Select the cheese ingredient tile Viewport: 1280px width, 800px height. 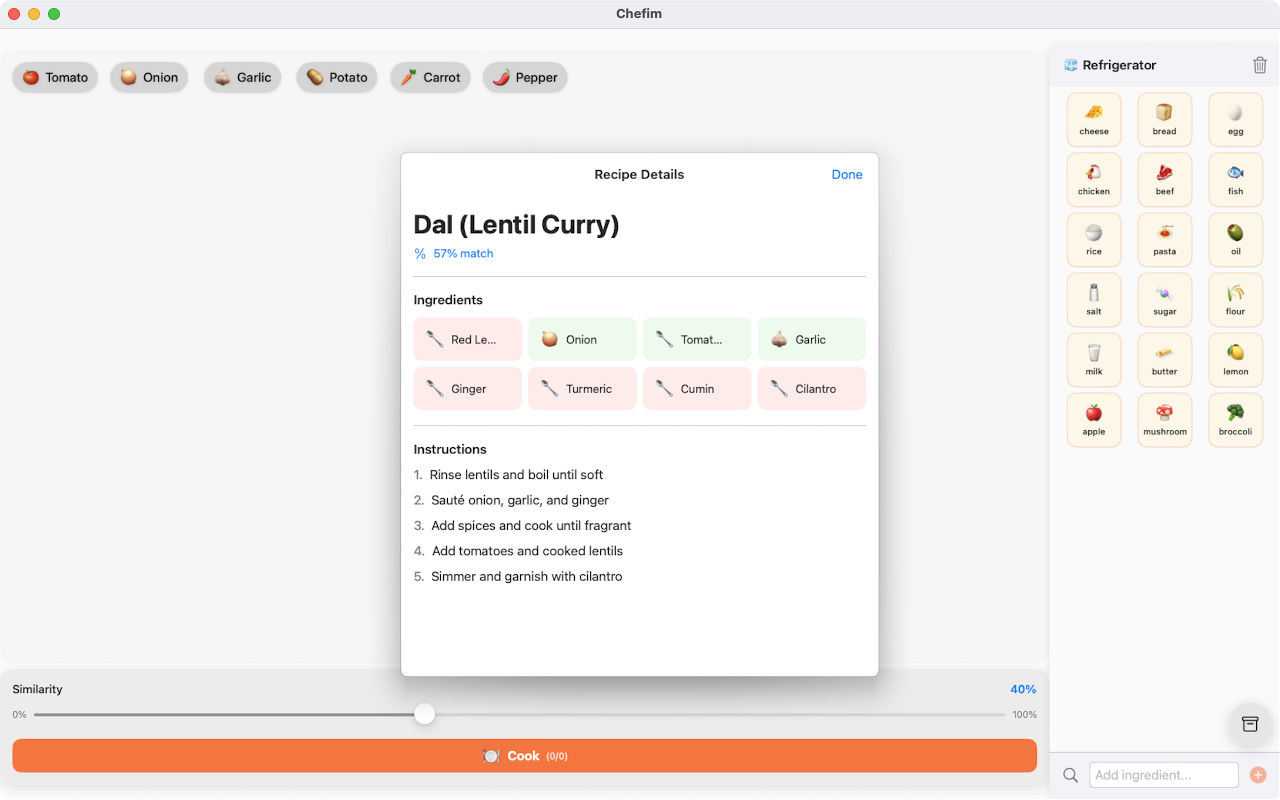point(1094,120)
